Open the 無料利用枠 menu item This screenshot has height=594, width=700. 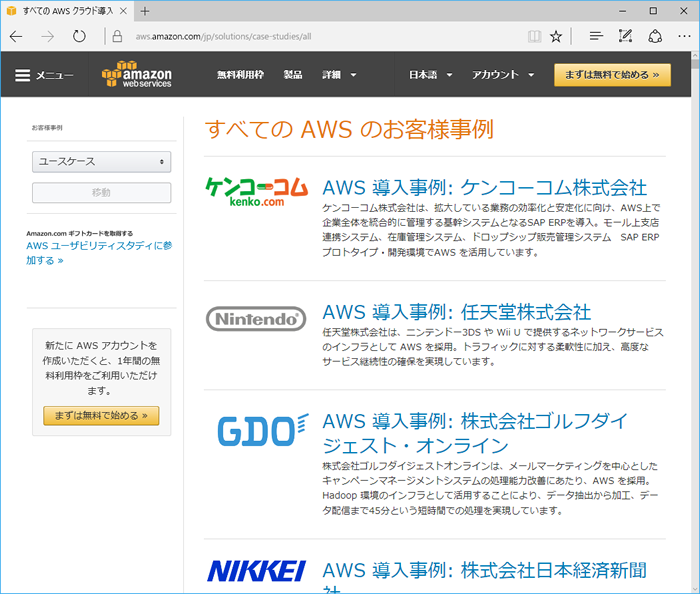click(241, 75)
